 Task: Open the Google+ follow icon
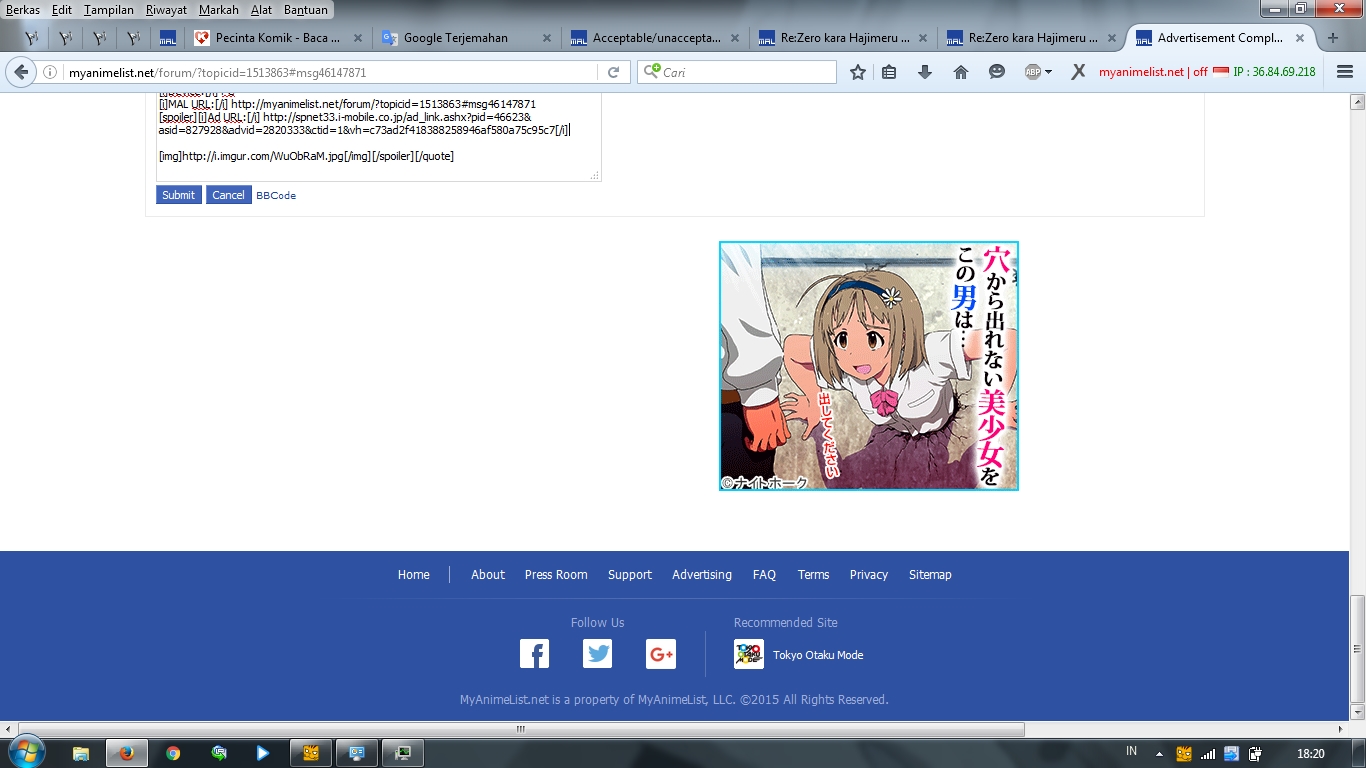point(661,654)
